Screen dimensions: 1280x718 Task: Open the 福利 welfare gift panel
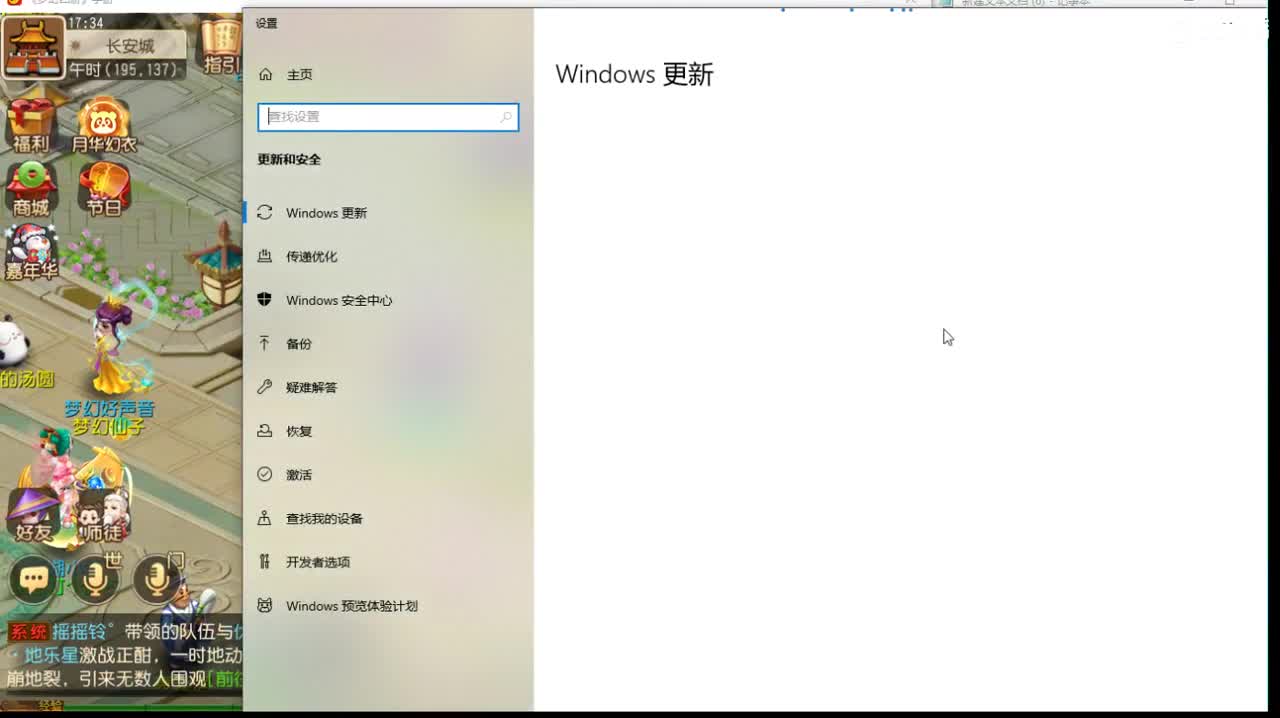[32, 120]
